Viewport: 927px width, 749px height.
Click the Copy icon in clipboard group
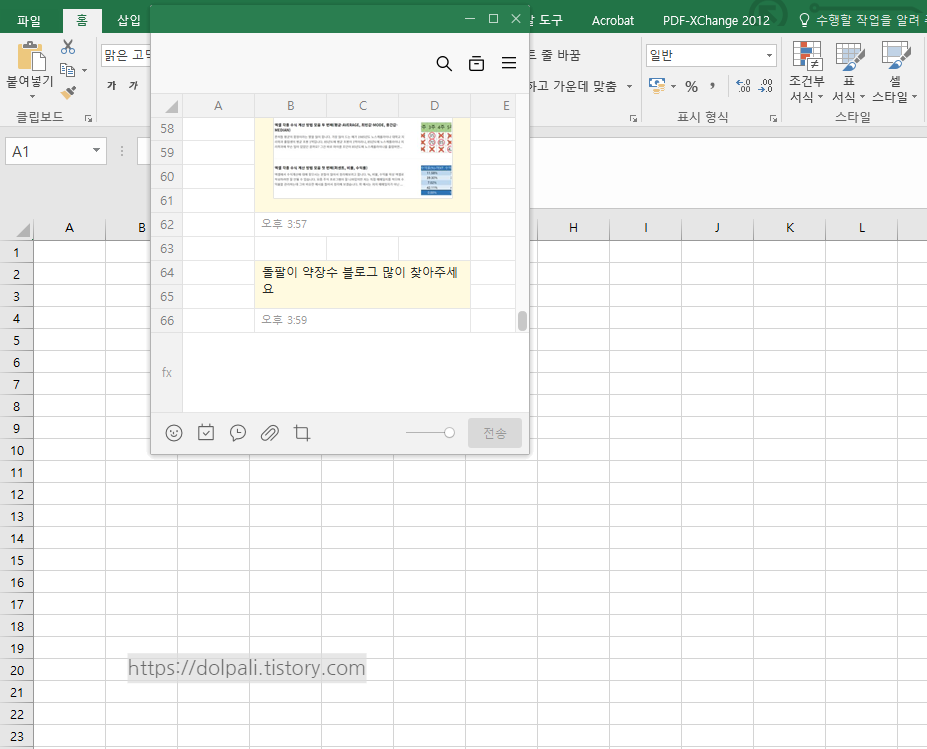pos(68,70)
